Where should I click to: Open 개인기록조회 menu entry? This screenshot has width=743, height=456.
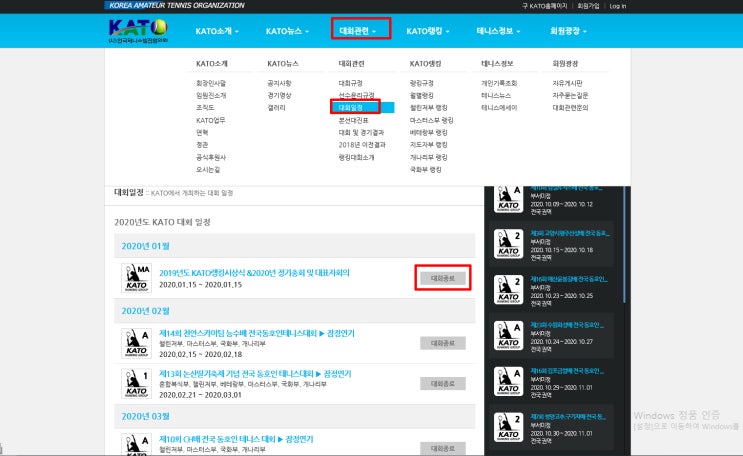click(x=499, y=83)
